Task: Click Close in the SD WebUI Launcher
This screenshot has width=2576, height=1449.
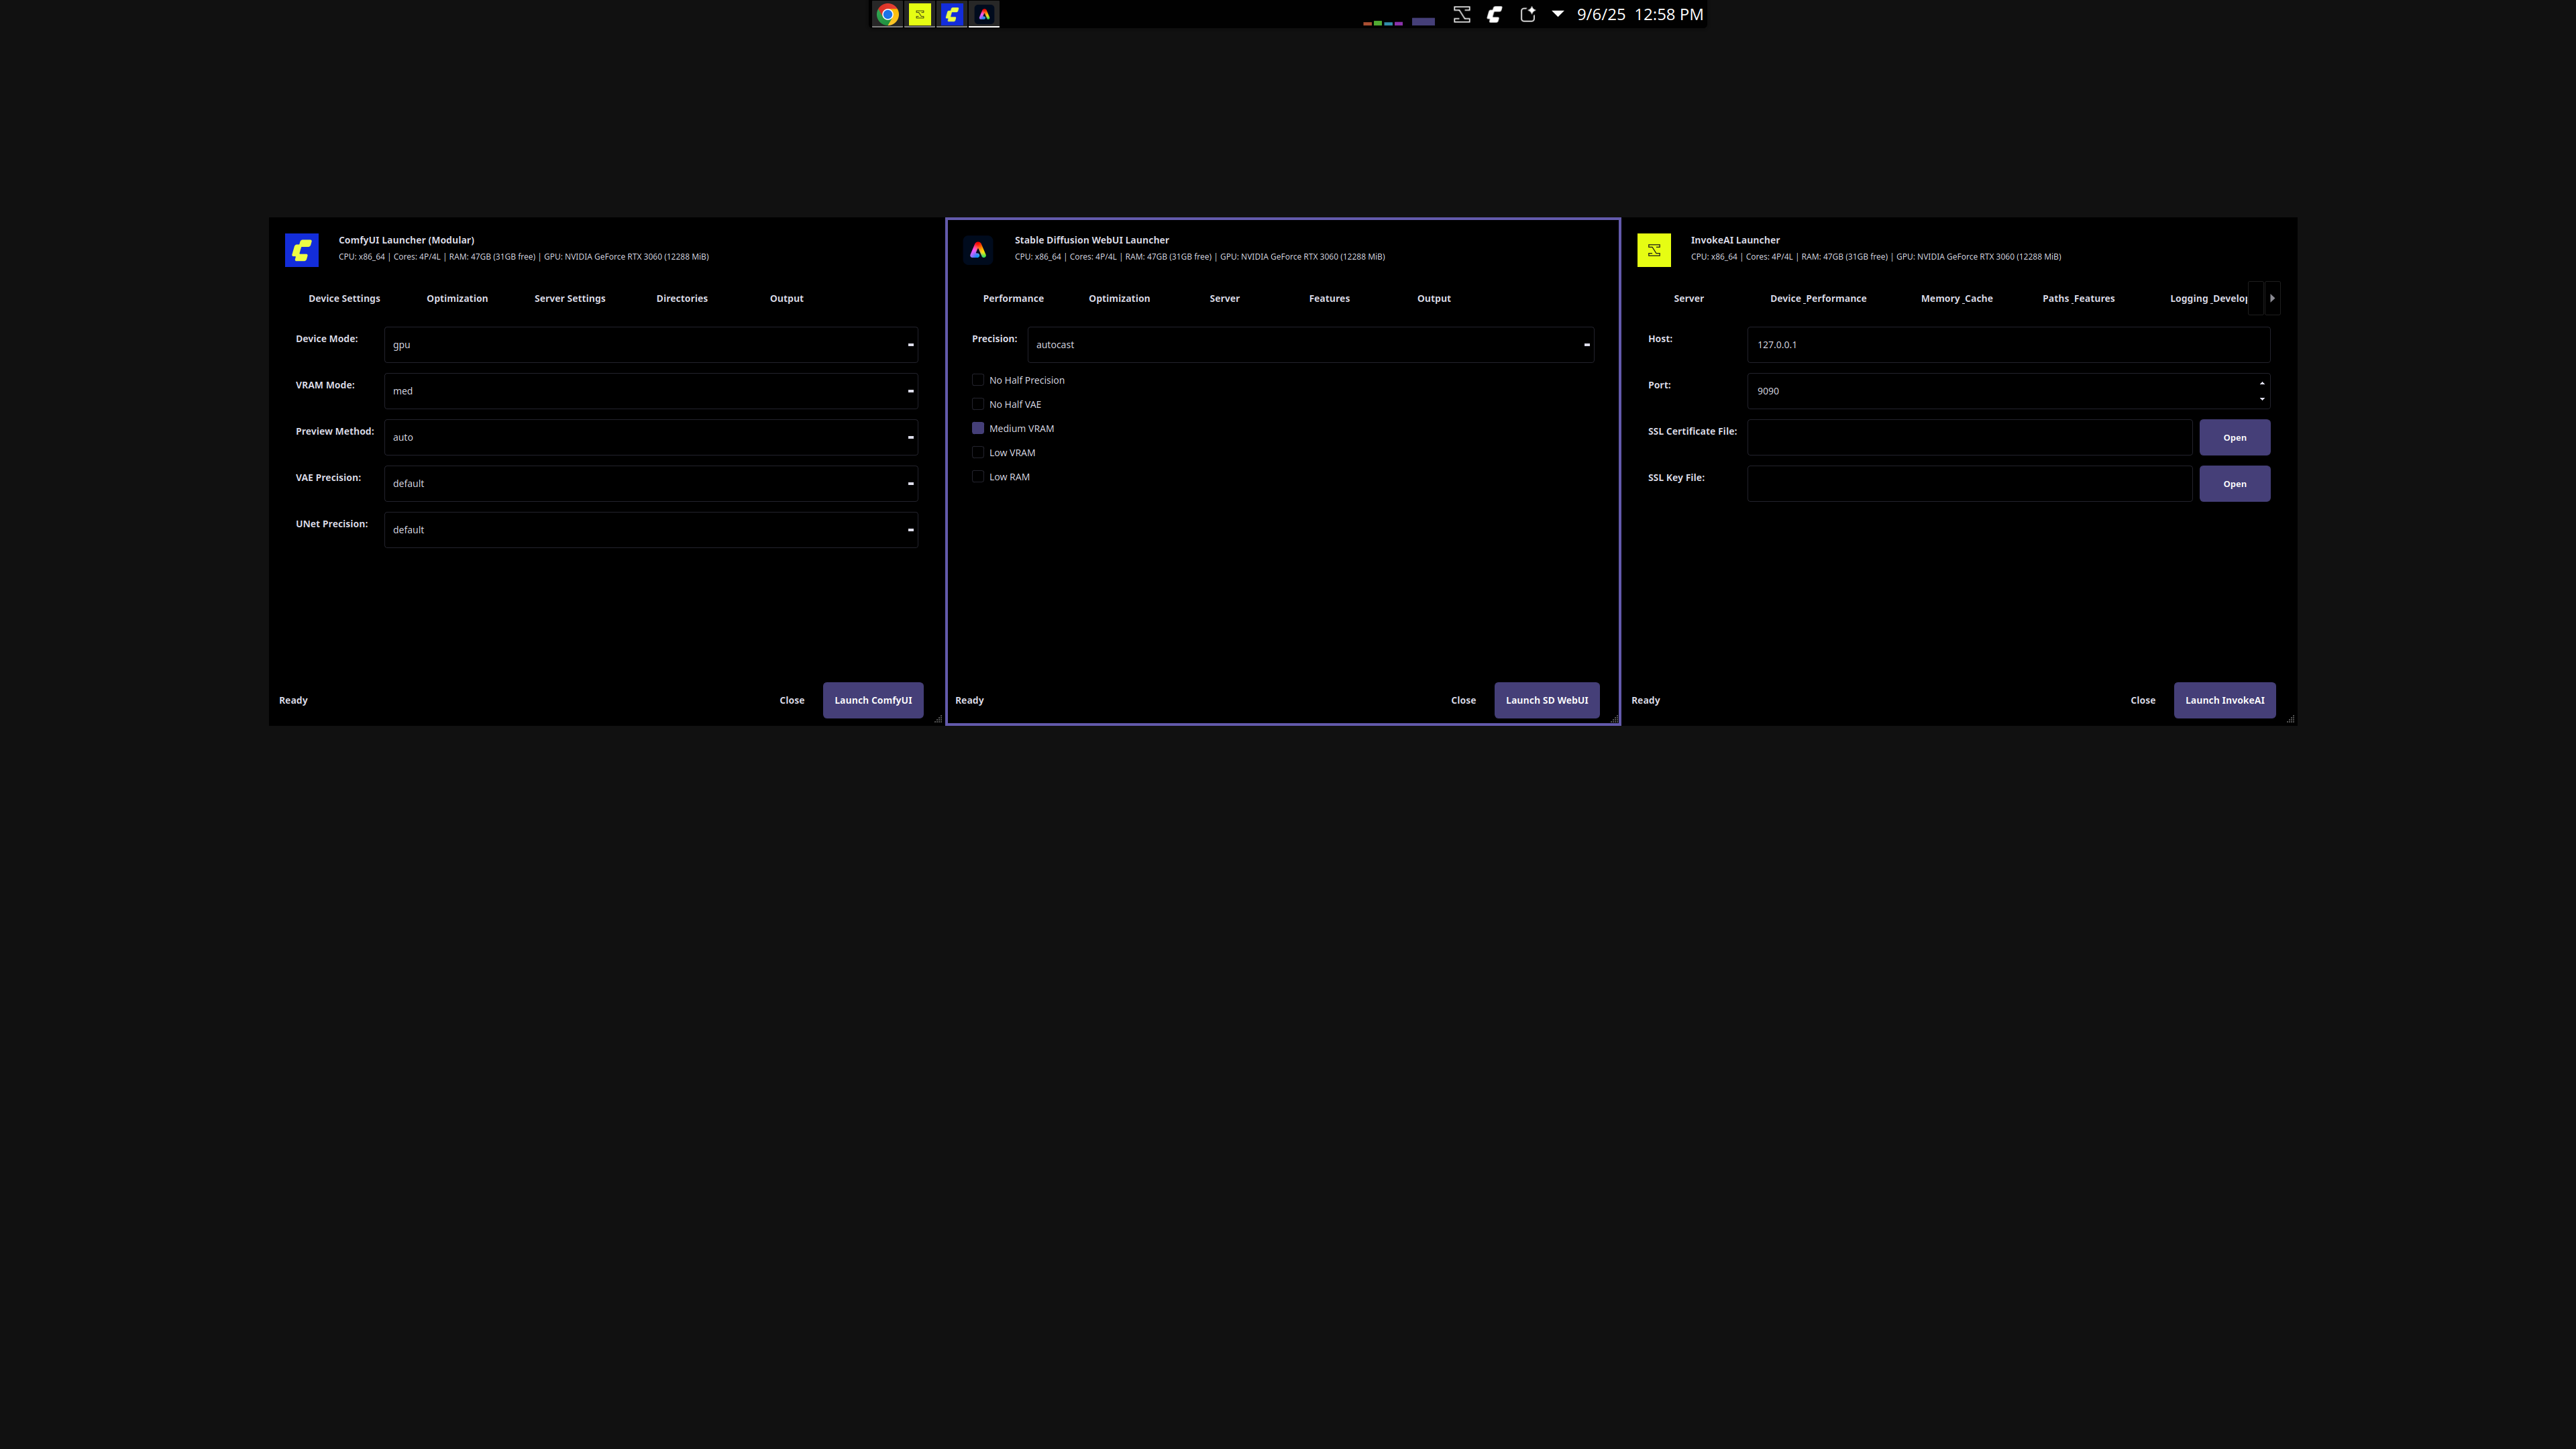Action: click(1463, 700)
